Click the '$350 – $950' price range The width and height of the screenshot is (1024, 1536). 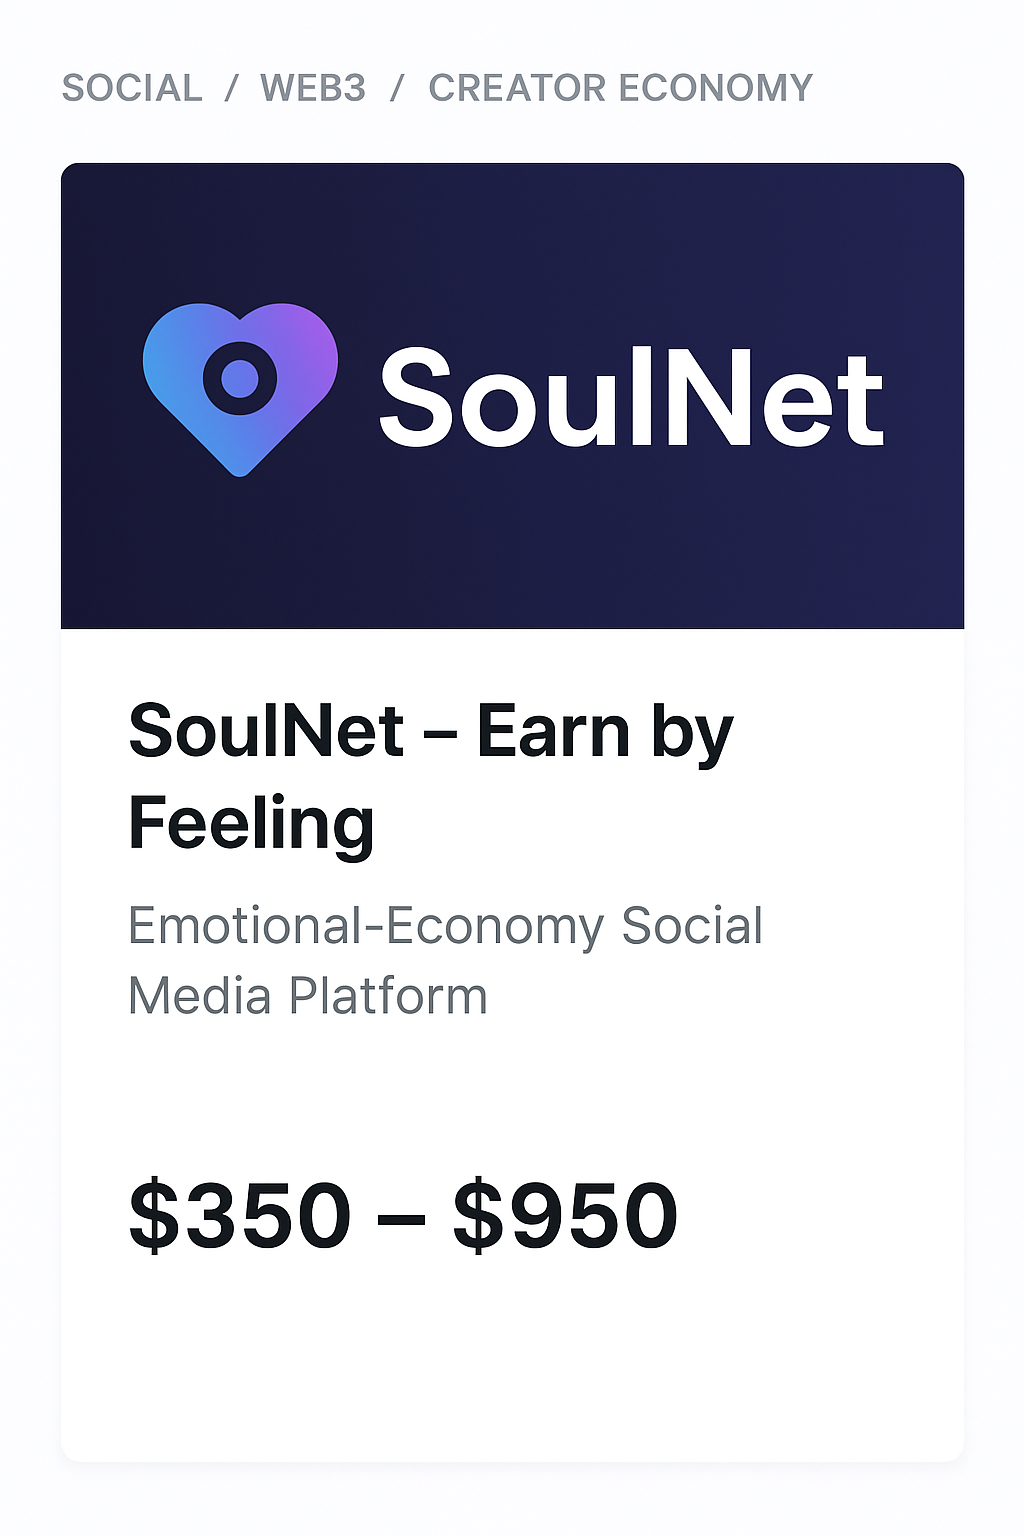coord(403,1213)
